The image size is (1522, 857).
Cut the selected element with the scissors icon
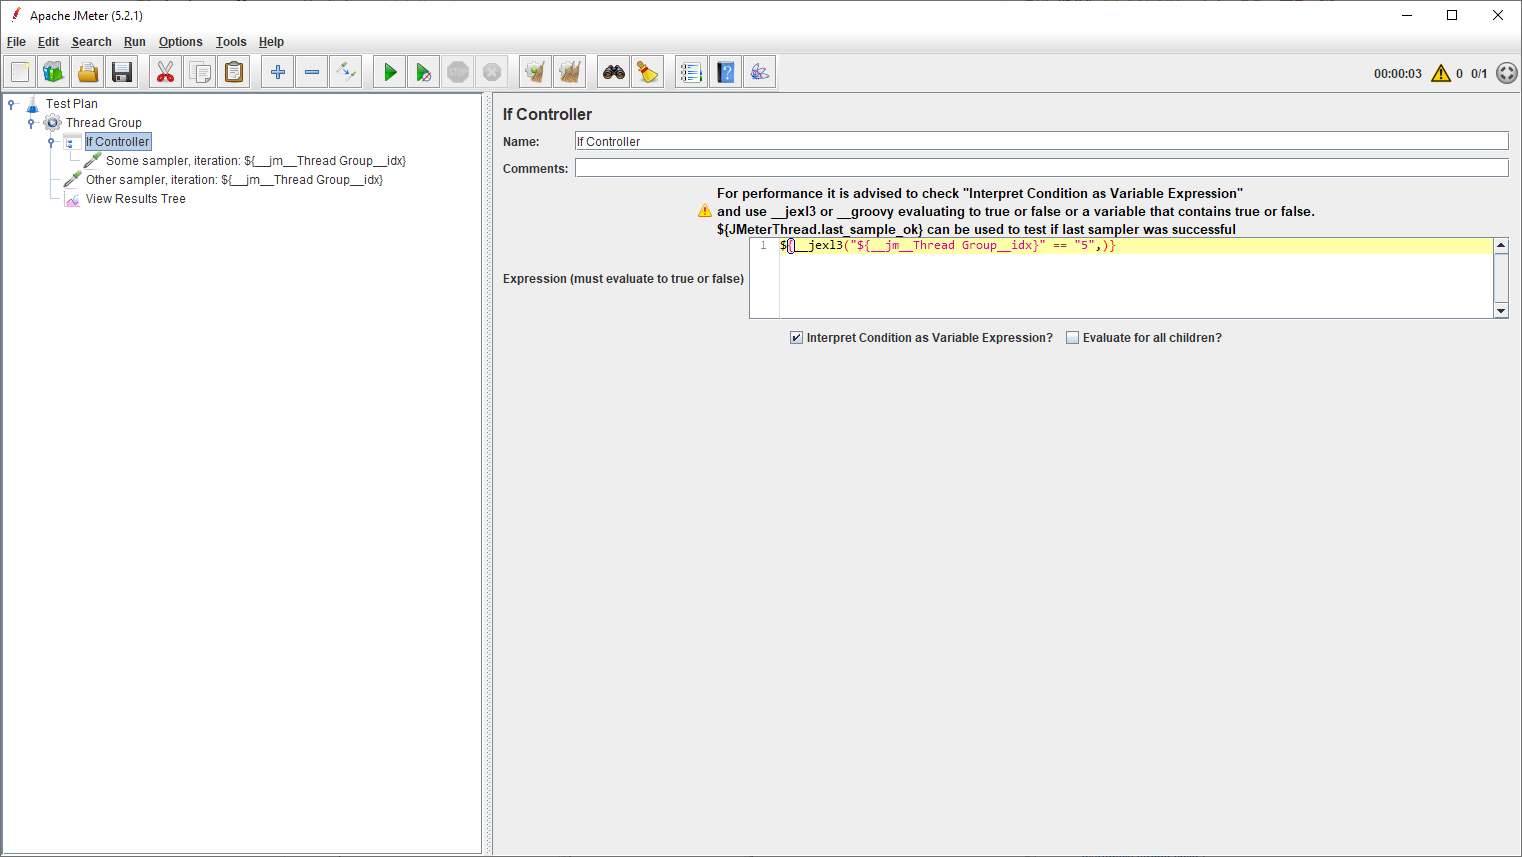point(166,72)
